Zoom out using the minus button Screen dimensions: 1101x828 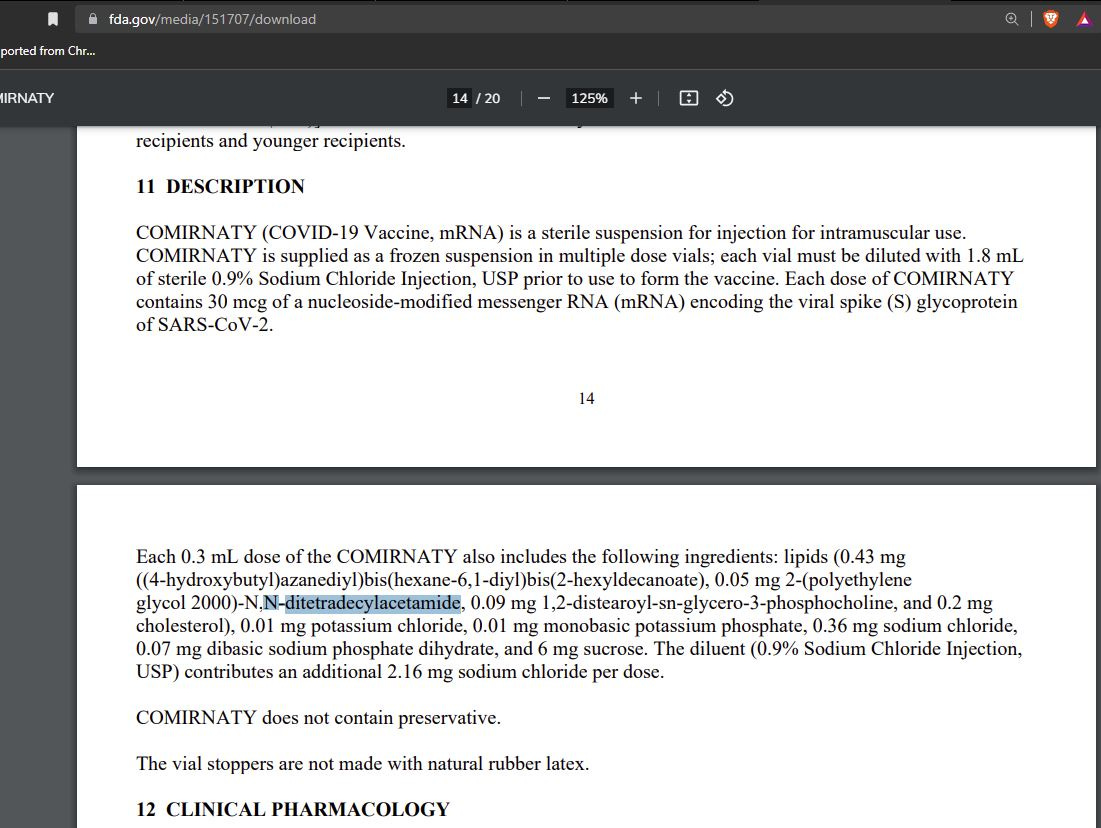point(543,98)
